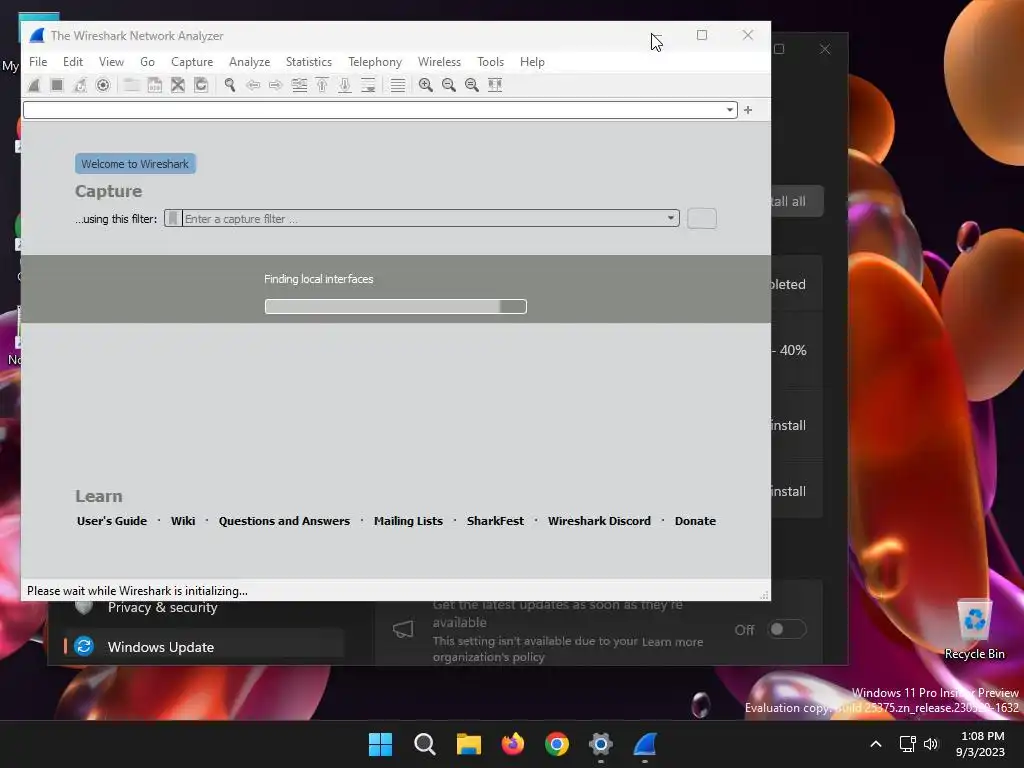This screenshot has width=1024, height=768.
Task: Open the Statistics menu
Action: (x=309, y=62)
